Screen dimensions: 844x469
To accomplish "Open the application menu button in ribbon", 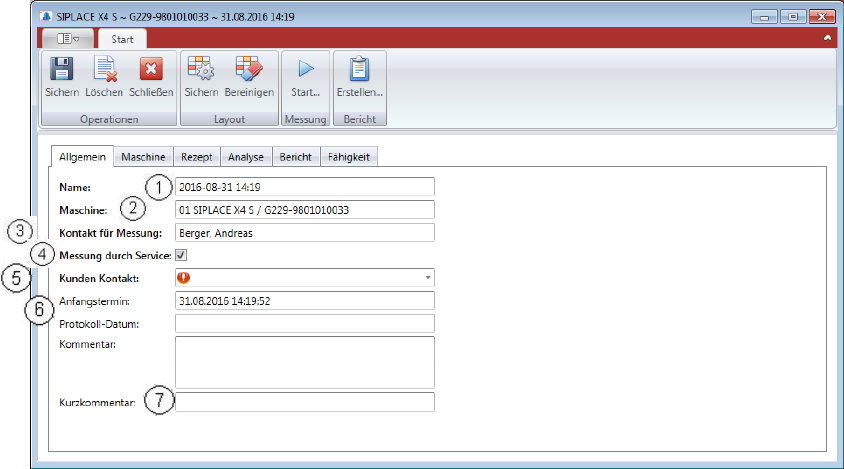I will (x=68, y=39).
